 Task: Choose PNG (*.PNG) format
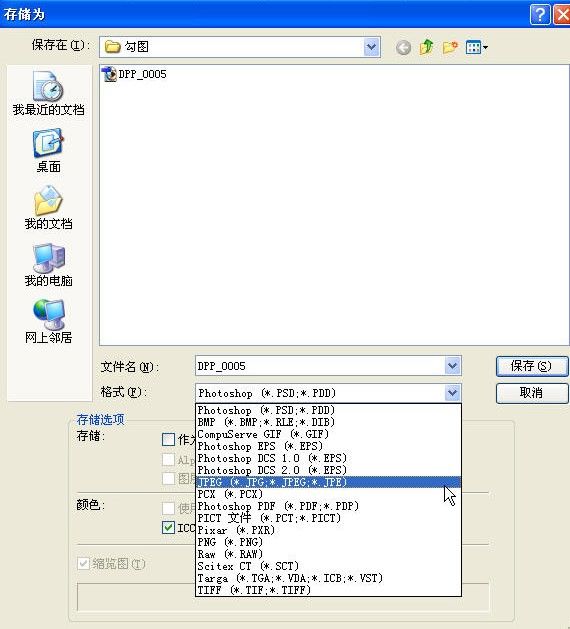328,542
